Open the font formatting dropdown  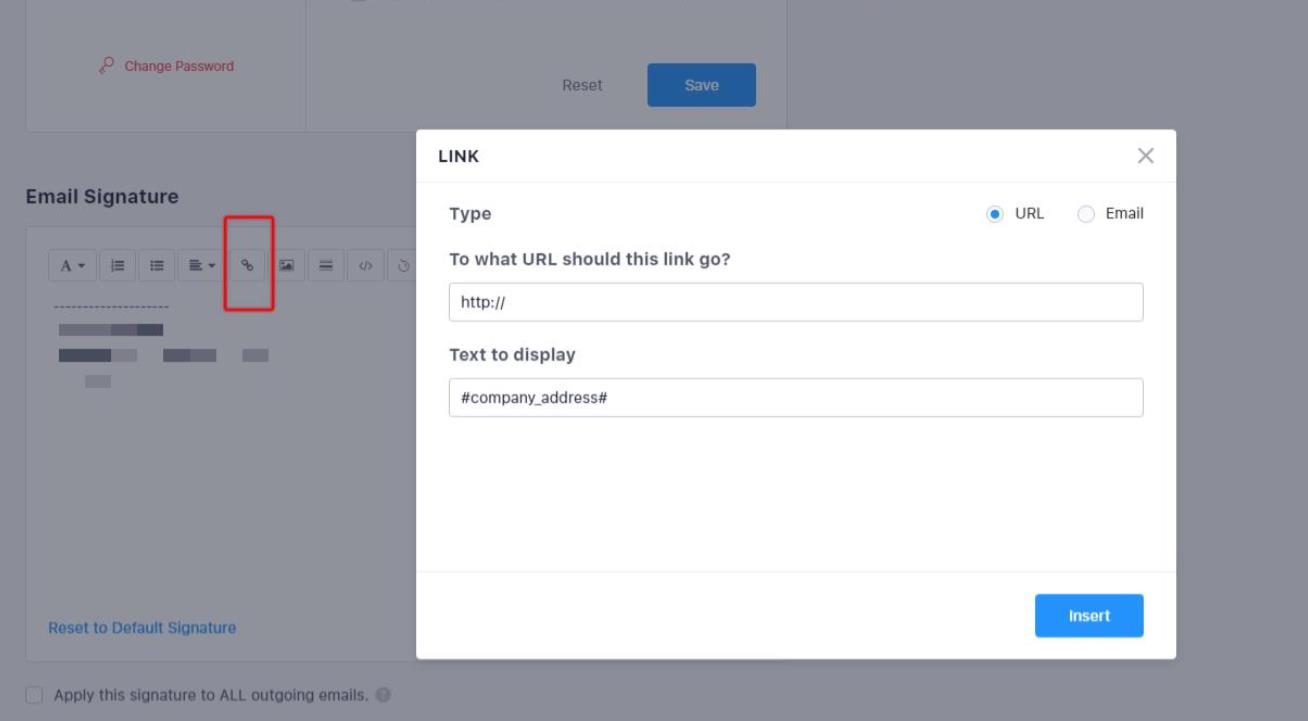[72, 266]
